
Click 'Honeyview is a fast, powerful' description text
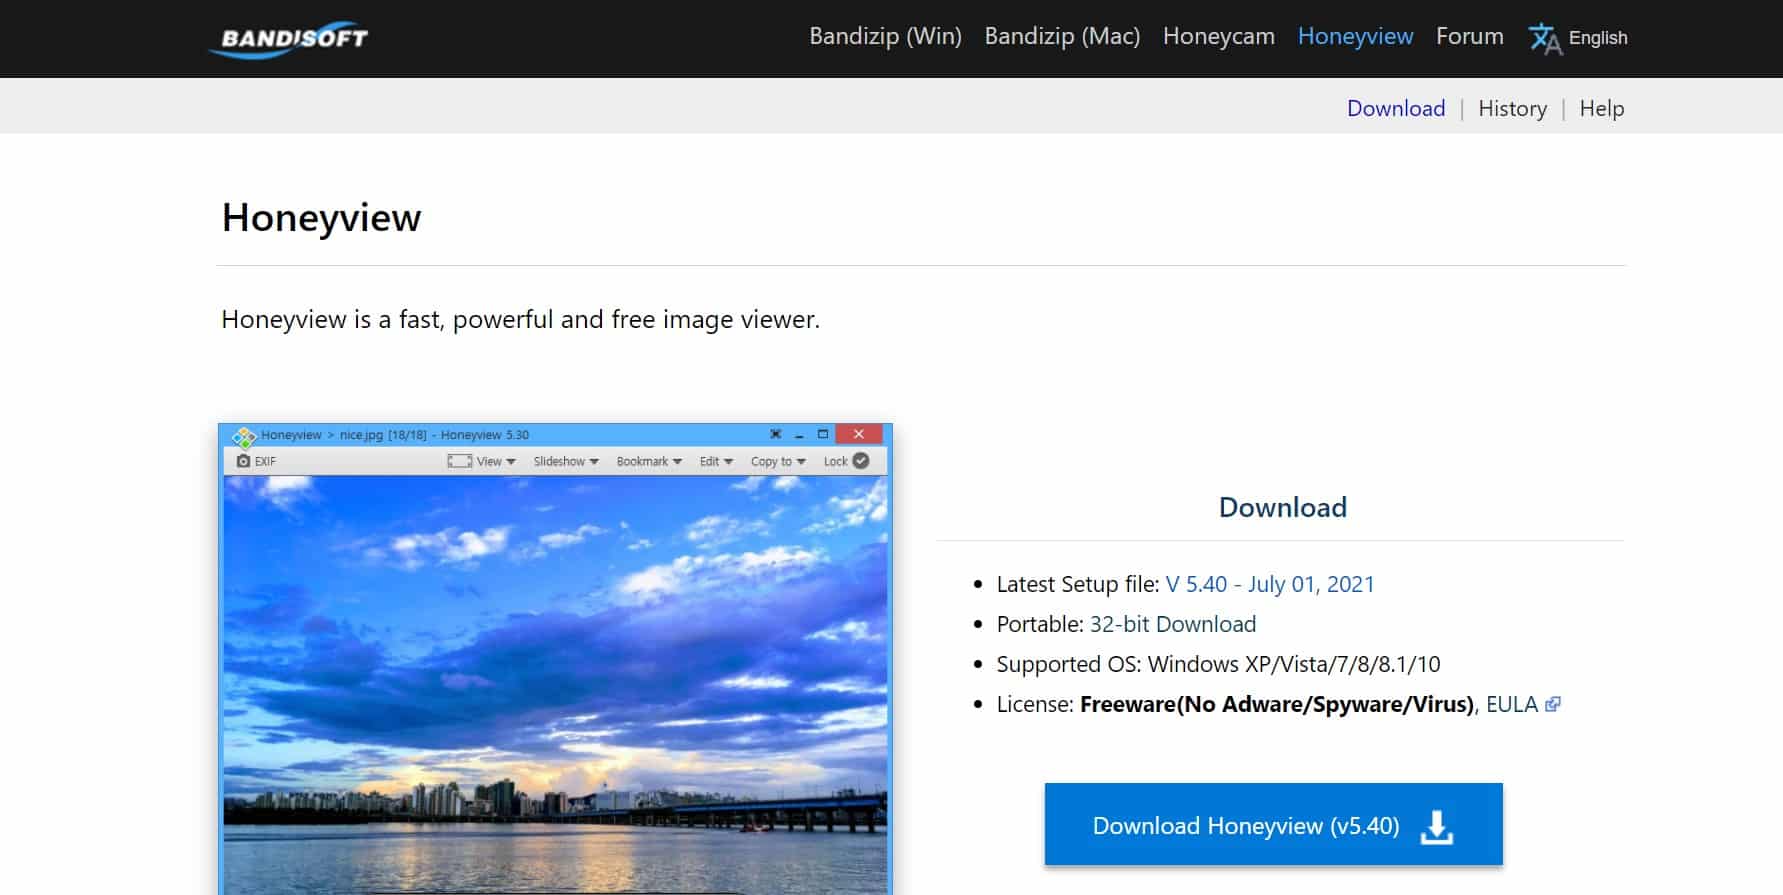520,319
